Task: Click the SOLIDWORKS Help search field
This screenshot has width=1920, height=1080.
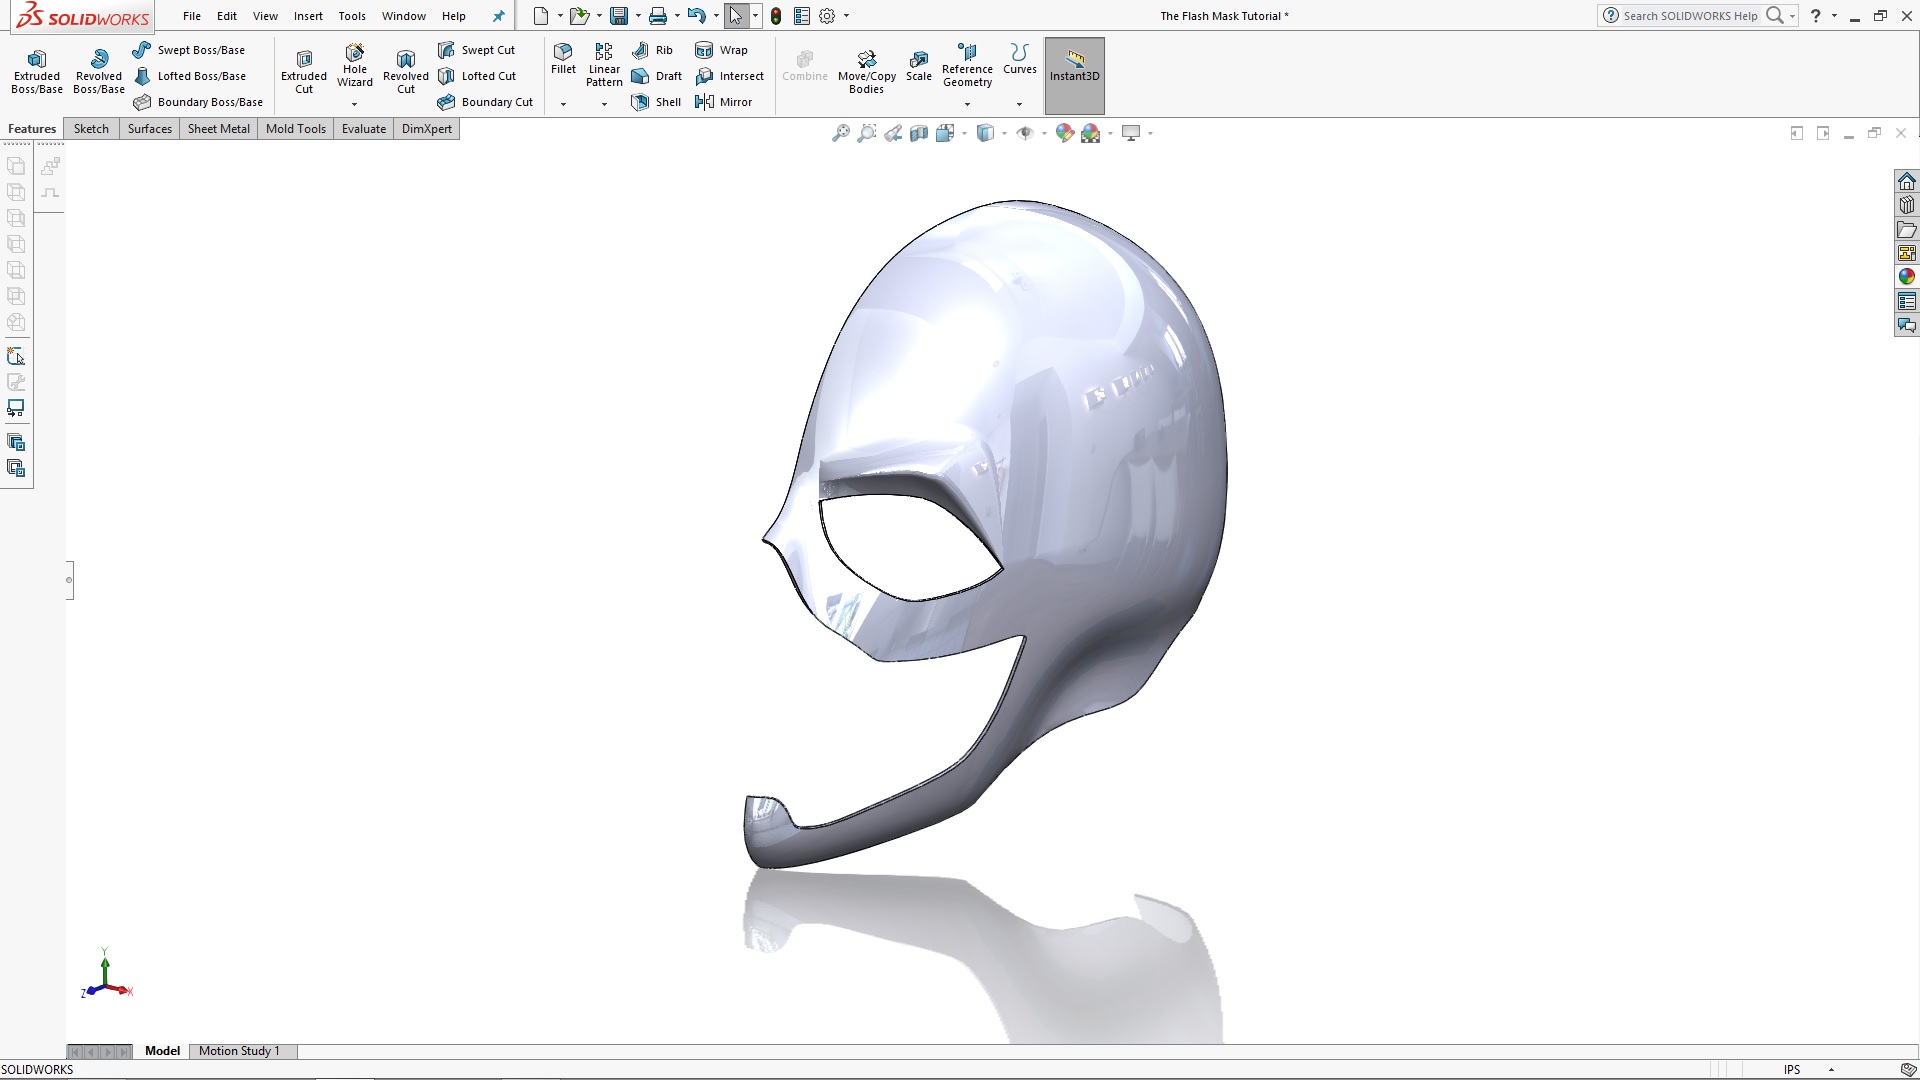Action: (x=1690, y=16)
